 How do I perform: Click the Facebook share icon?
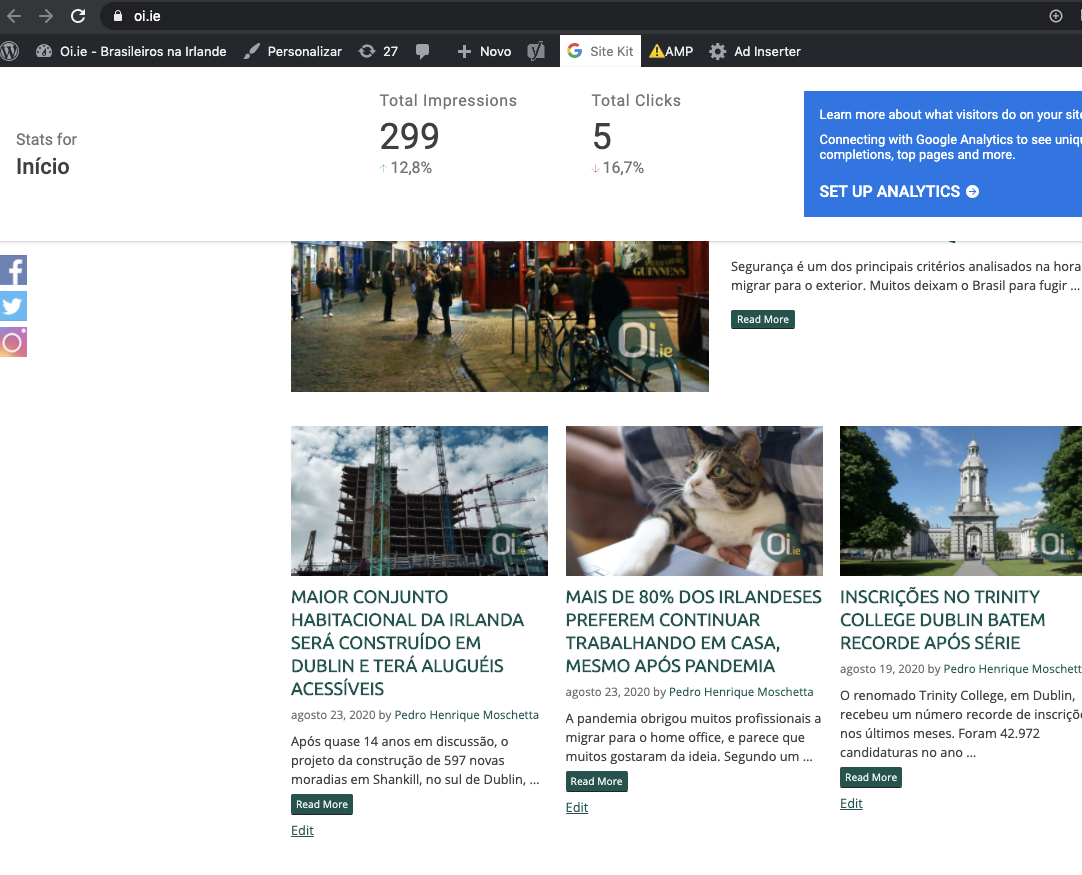(13, 270)
